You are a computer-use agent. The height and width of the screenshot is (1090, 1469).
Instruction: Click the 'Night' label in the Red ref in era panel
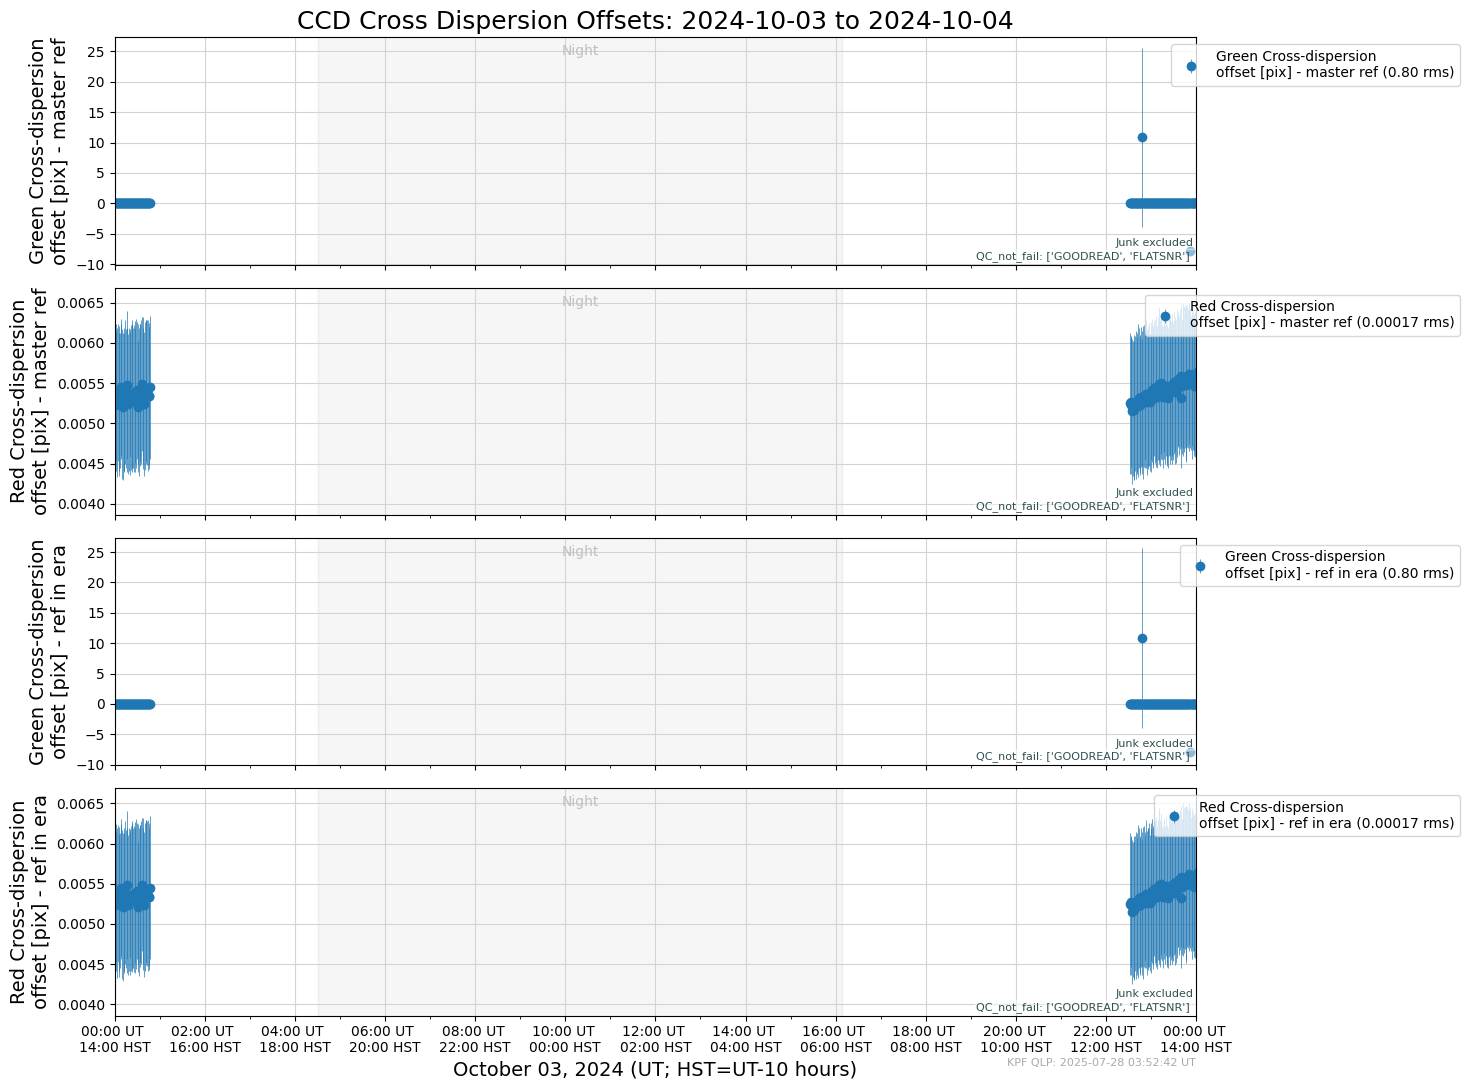(580, 801)
